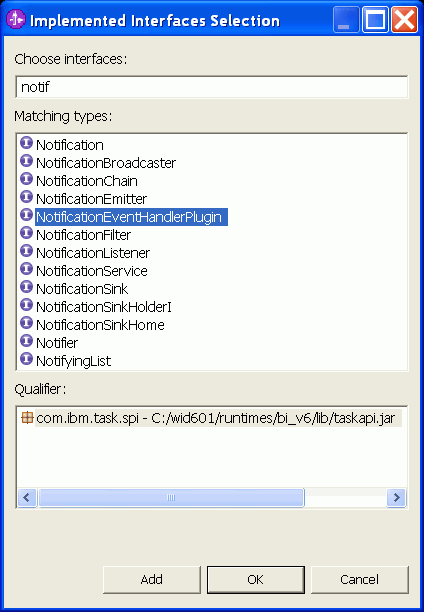Click the interface icon next to NotificationEmitter
Screen dimensions: 424x612
coord(26,197)
